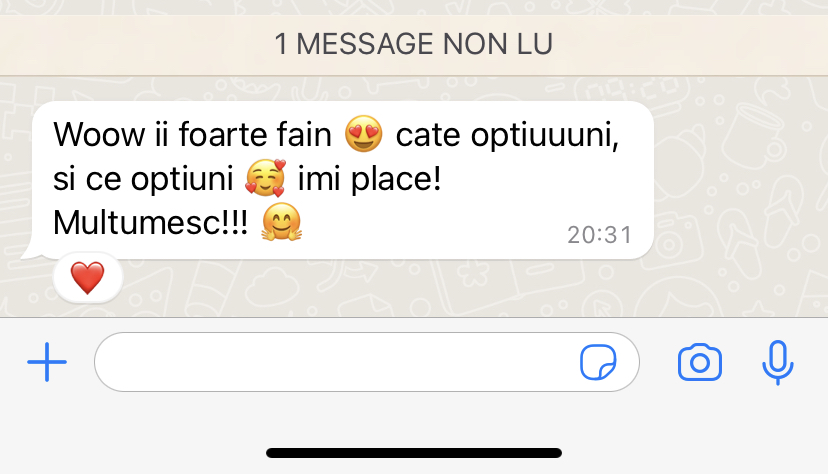828x474 pixels.
Task: Launch the camera from the chat bar
Action: (x=700, y=362)
